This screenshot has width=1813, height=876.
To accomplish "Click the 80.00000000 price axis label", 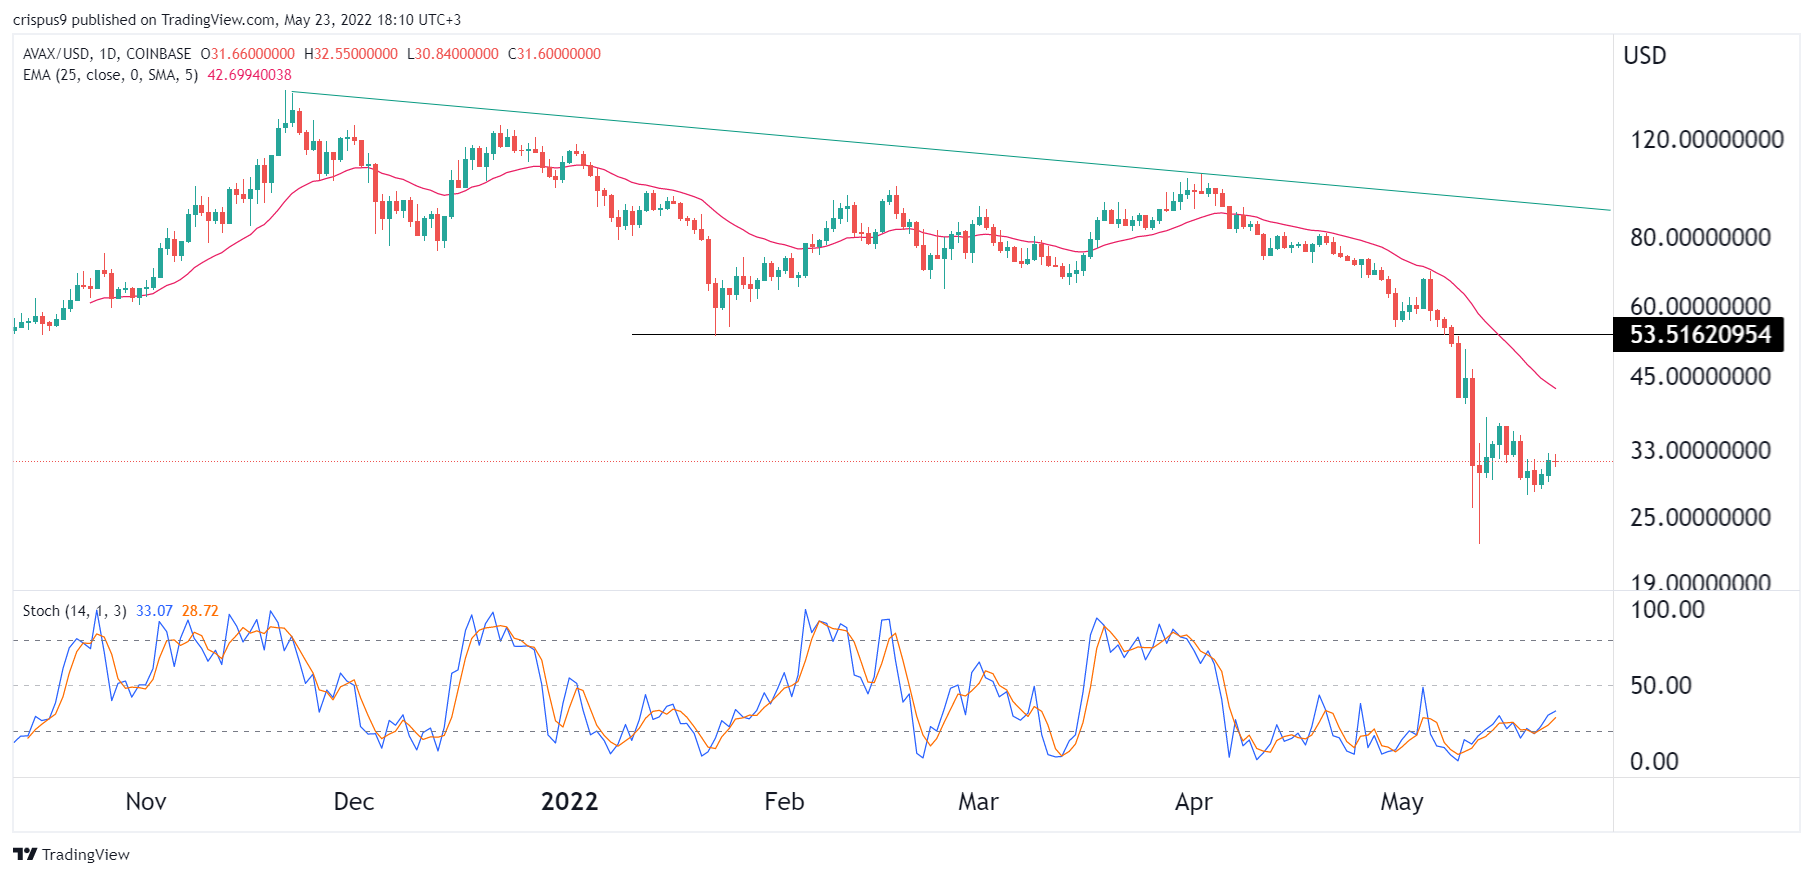I will click(1700, 237).
